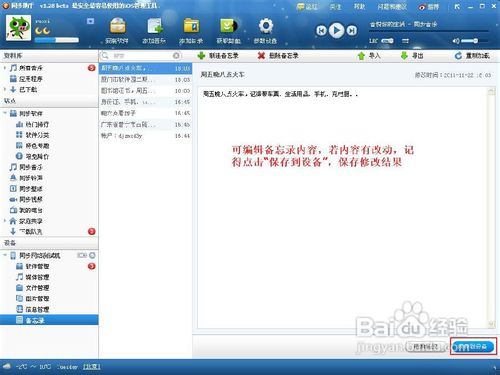Open the 已下载 downloaded item
500x375 pixels.
tap(23, 89)
